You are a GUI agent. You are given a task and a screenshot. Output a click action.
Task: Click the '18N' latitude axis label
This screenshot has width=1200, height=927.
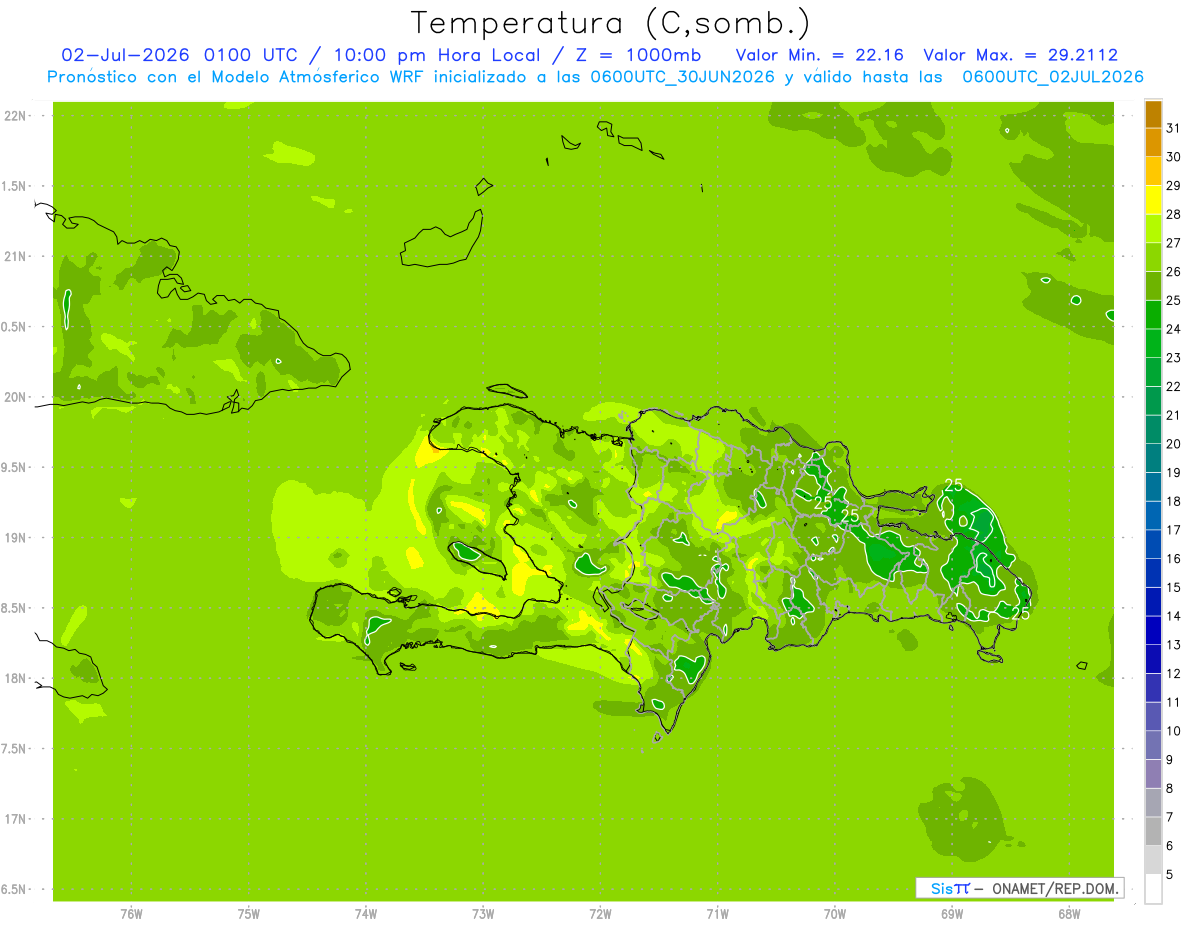[x=15, y=679]
